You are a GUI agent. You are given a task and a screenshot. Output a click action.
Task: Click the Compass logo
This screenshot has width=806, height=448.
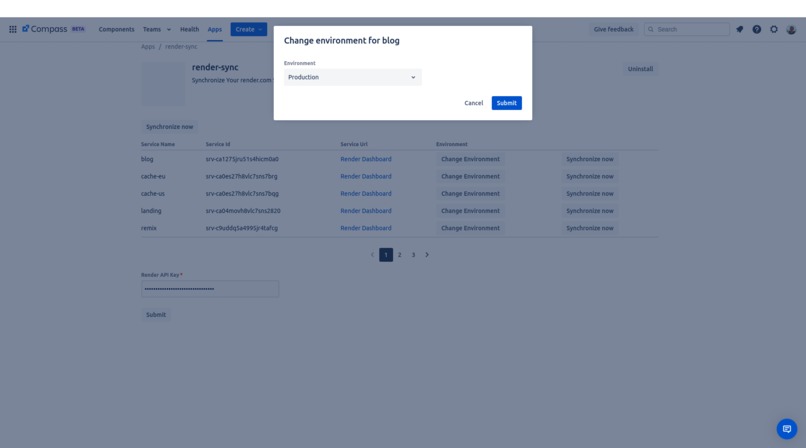[45, 29]
